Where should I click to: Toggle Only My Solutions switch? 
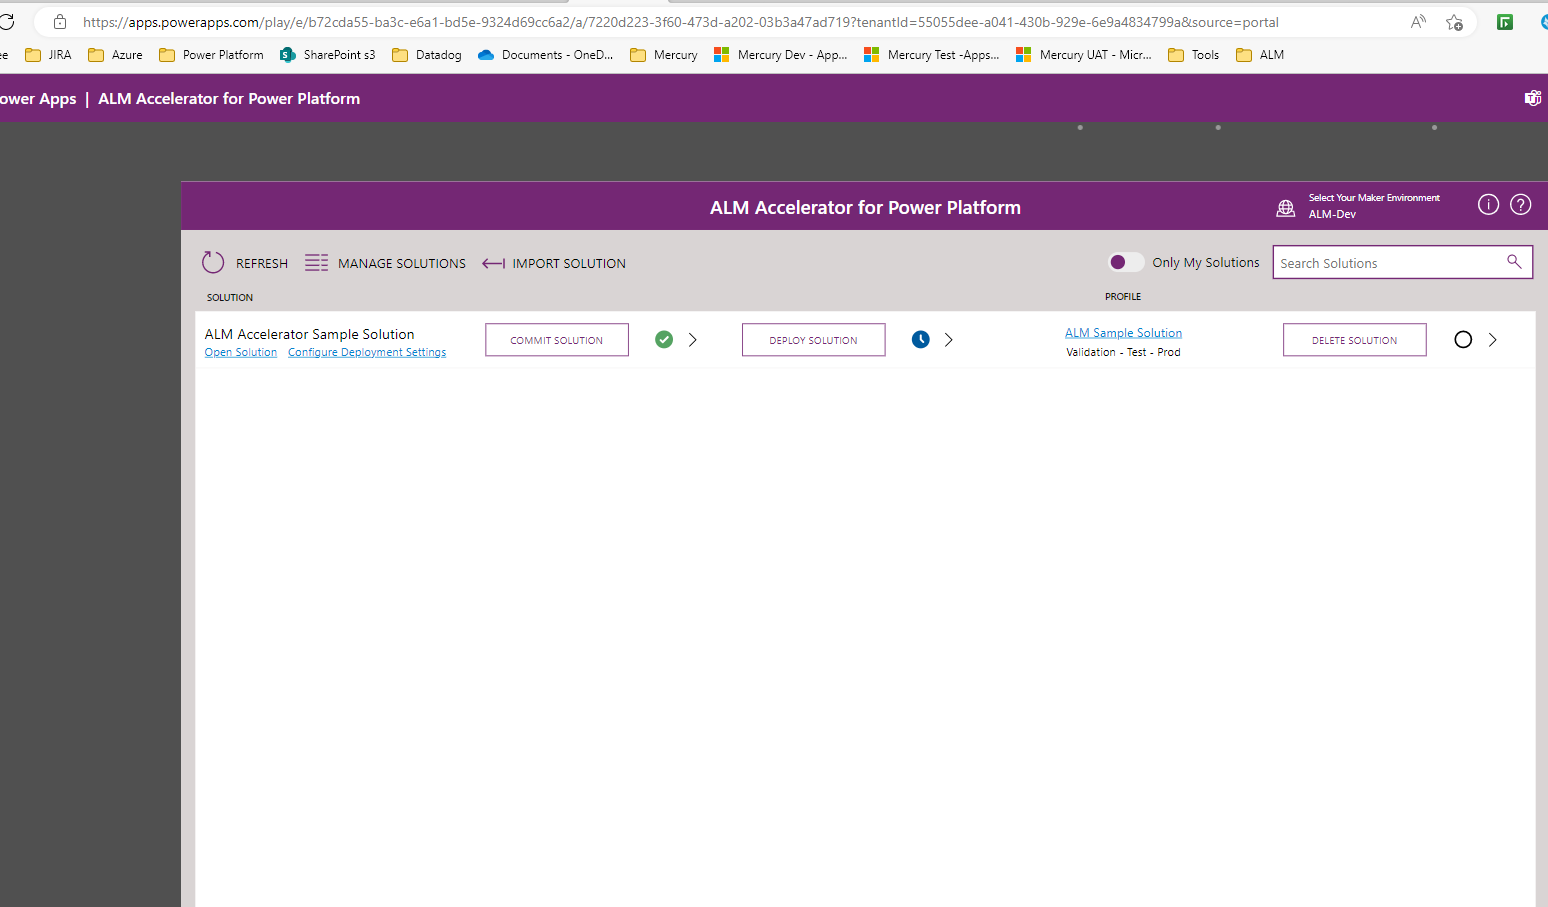pyautogui.click(x=1125, y=261)
